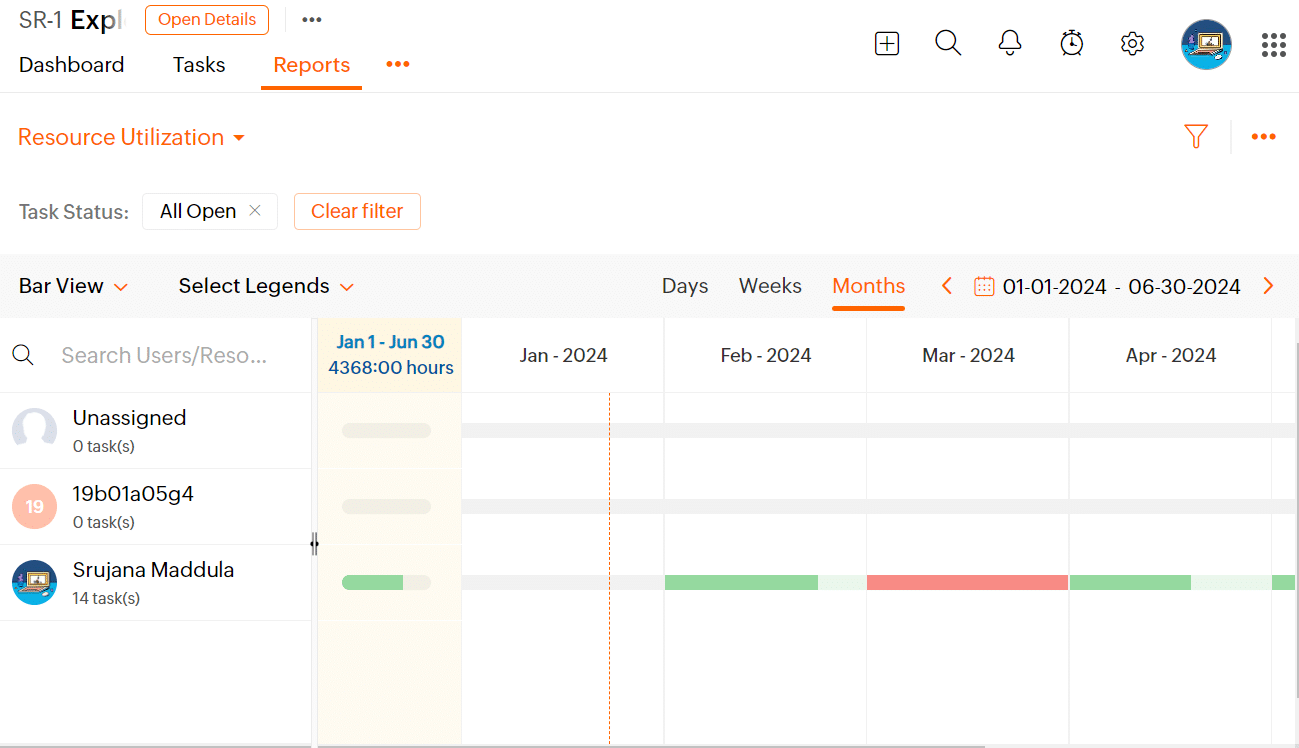Open the calendar date picker icon
This screenshot has height=748, width=1299.
click(984, 286)
